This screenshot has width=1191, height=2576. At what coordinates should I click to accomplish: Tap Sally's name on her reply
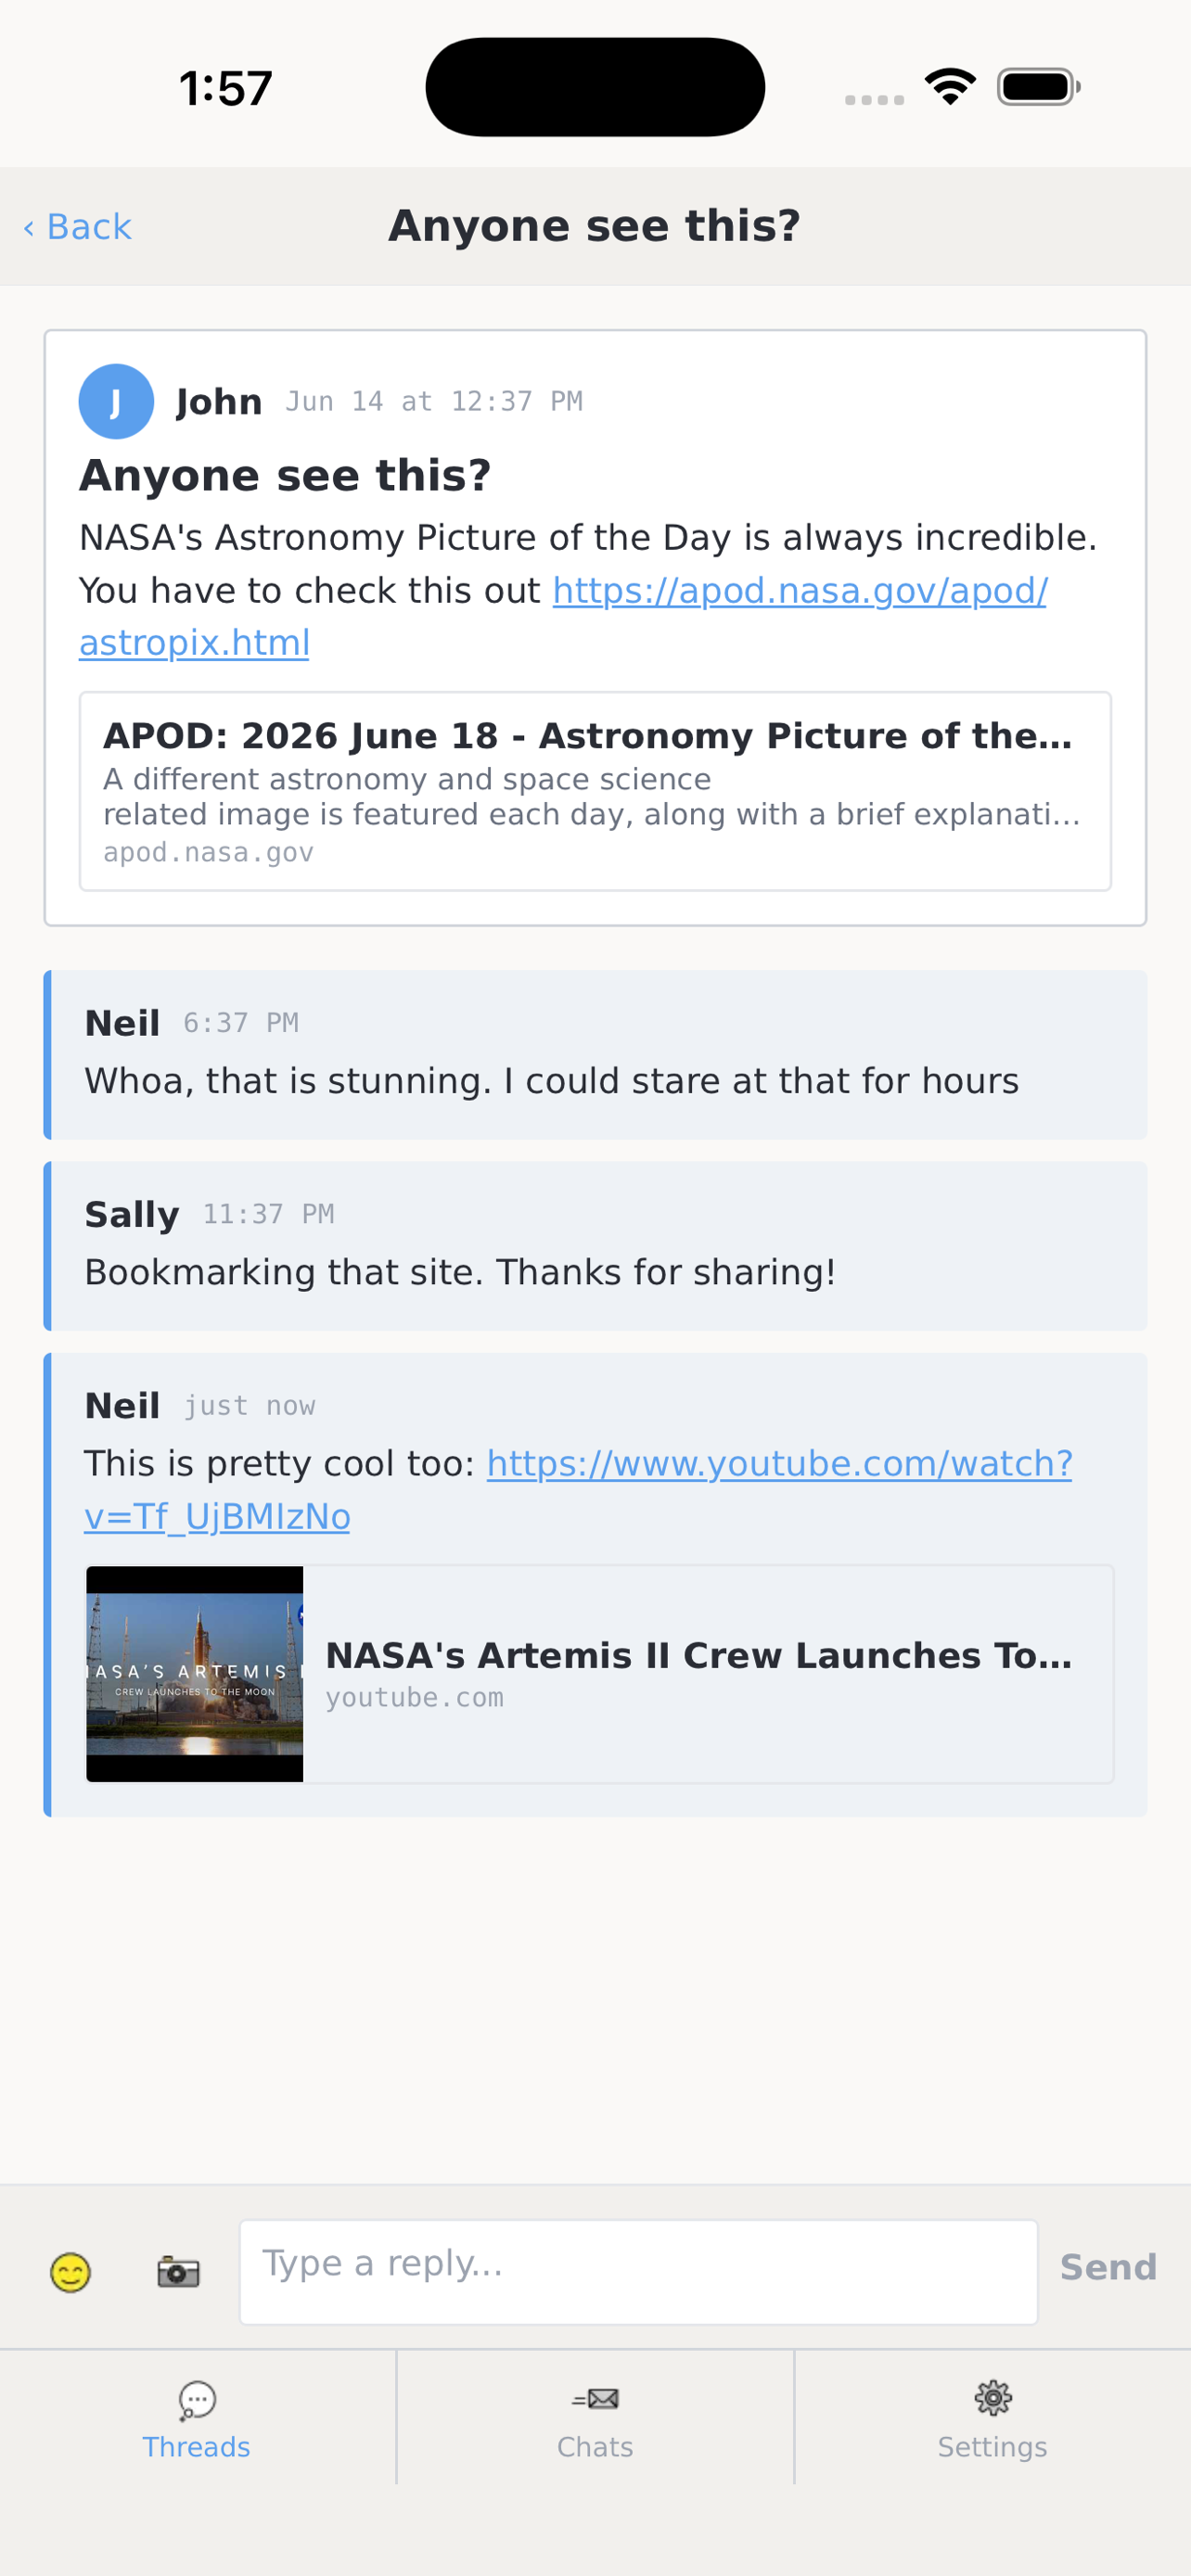point(132,1215)
